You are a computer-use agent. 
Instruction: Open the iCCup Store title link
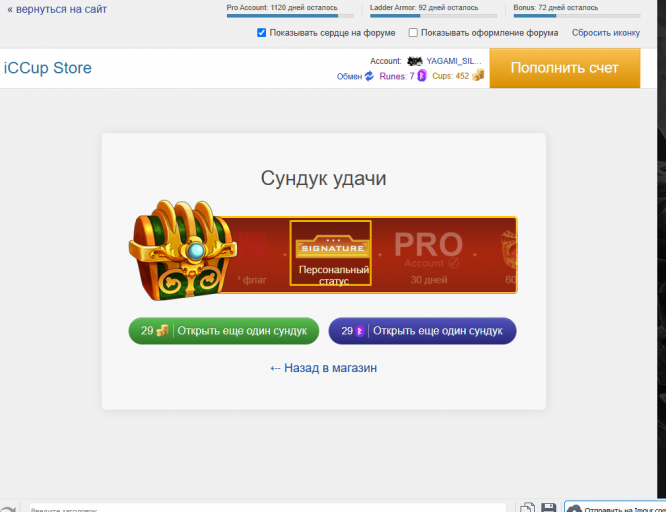click(48, 68)
